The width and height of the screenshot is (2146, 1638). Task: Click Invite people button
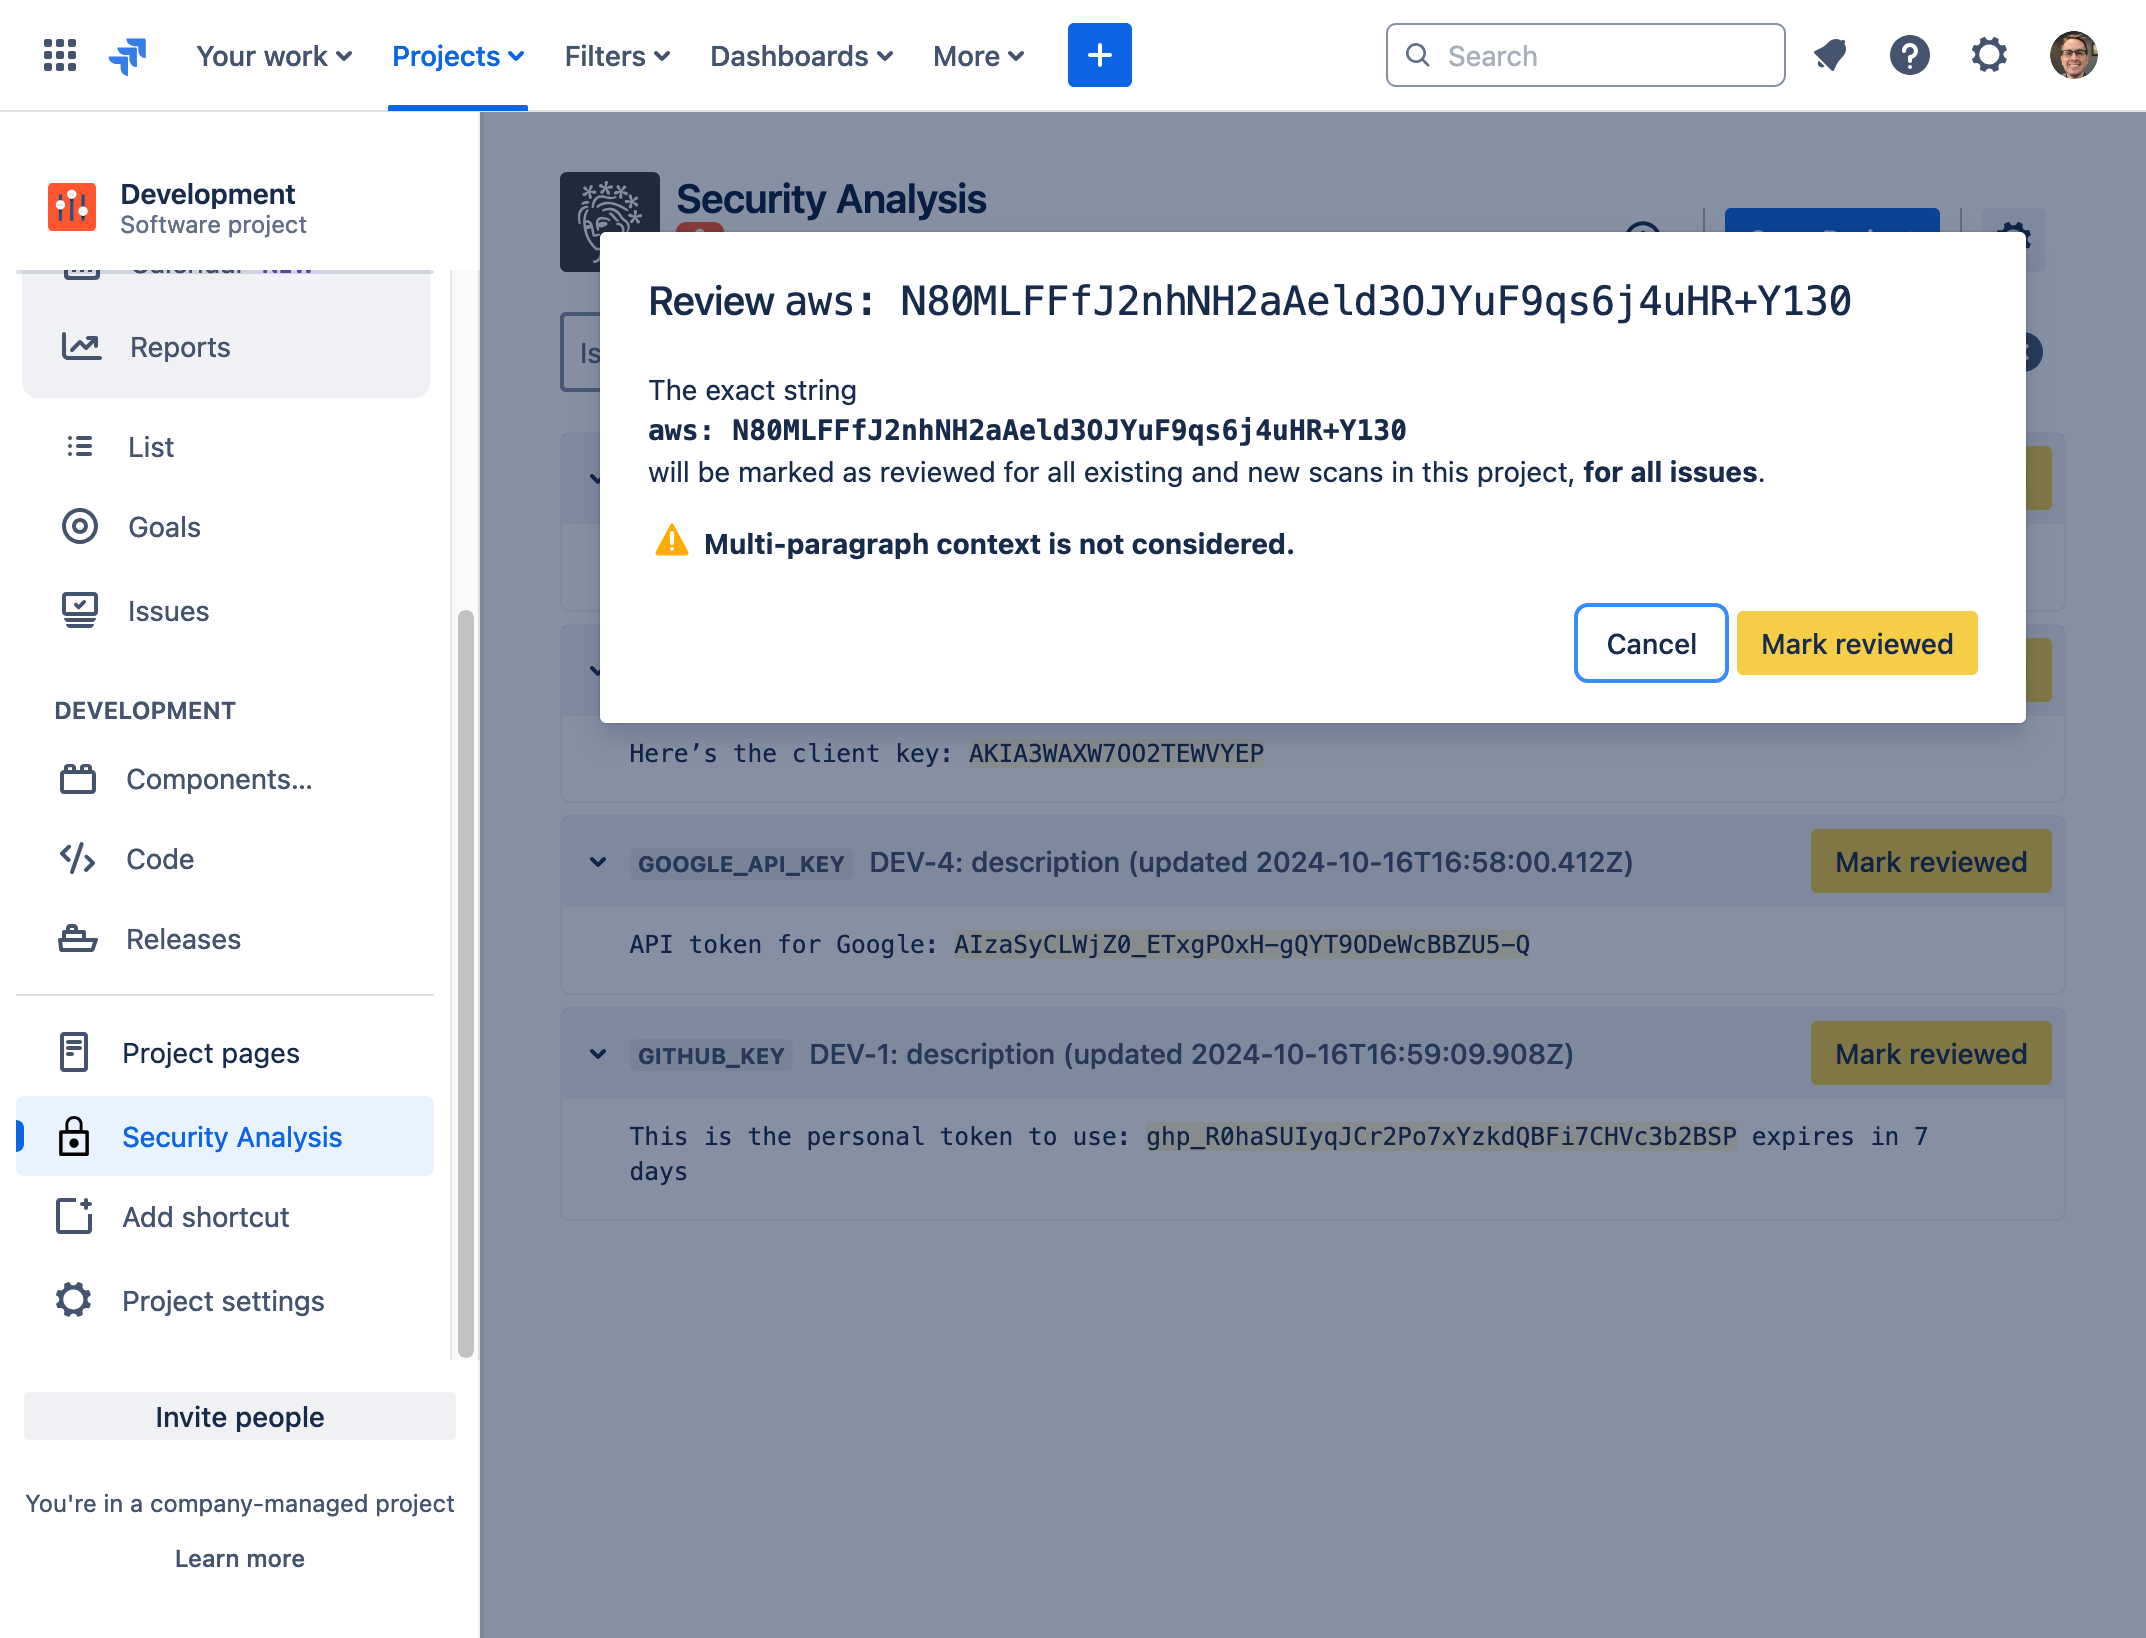point(240,1416)
